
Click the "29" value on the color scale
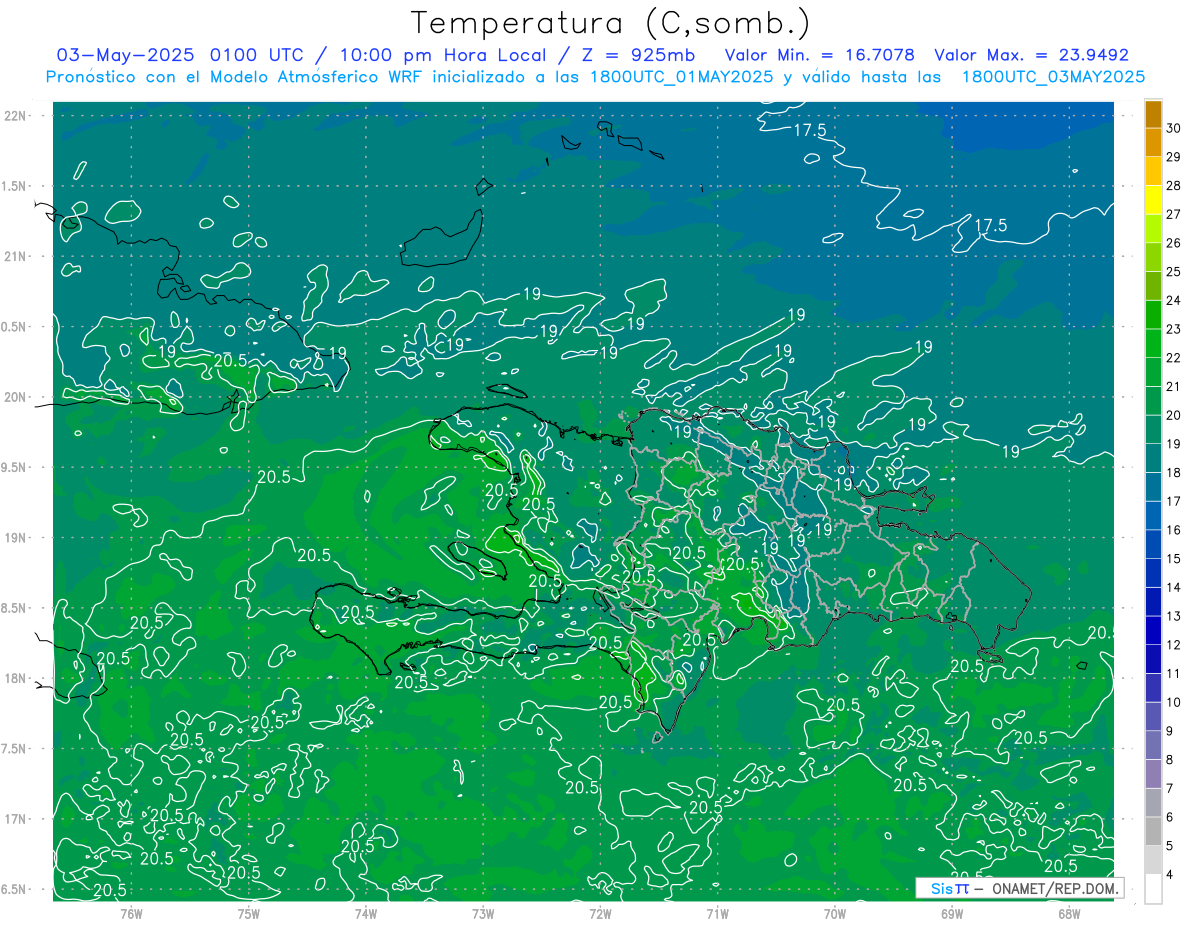click(x=1173, y=157)
